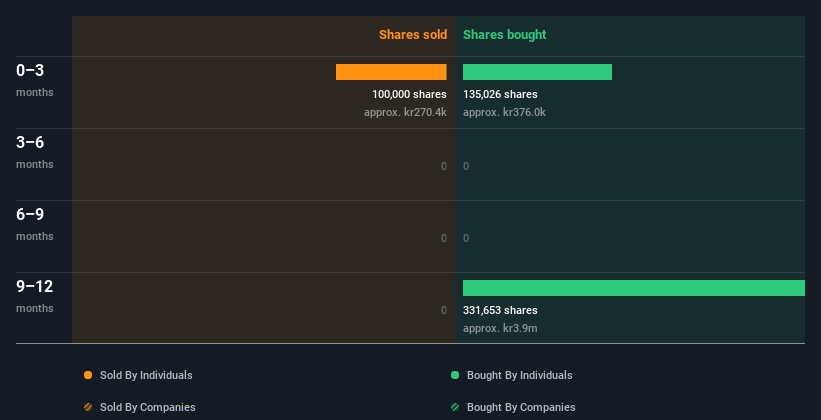Click the 100,000 shares value
This screenshot has width=821, height=420.
tap(409, 94)
